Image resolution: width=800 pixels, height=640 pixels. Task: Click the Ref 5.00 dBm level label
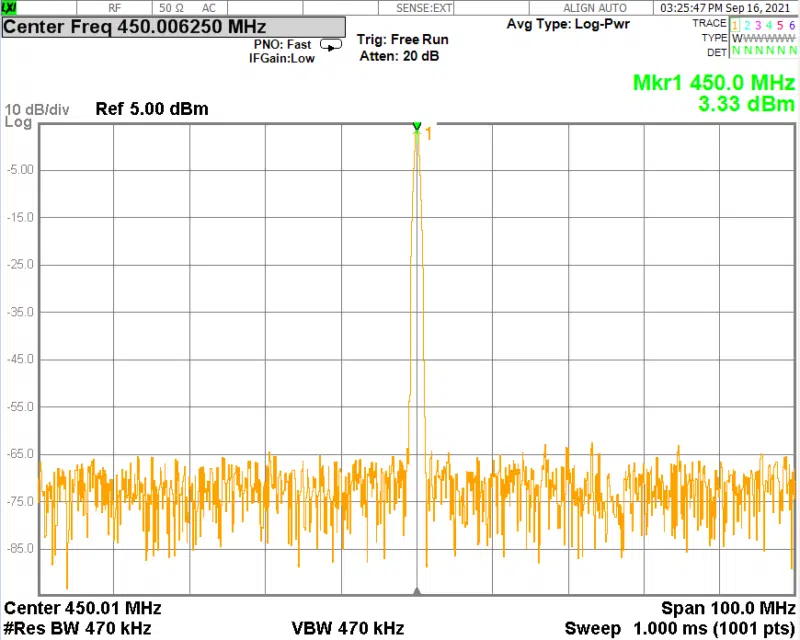(152, 109)
